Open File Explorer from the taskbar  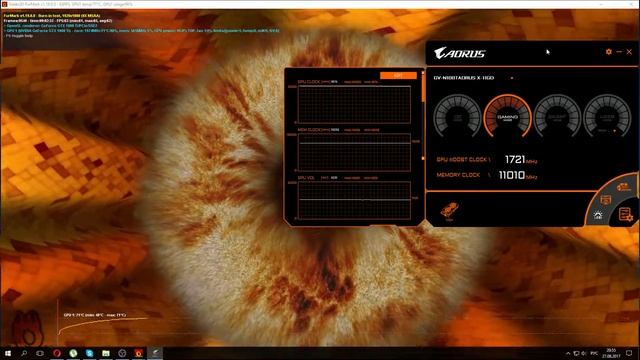(x=106, y=353)
